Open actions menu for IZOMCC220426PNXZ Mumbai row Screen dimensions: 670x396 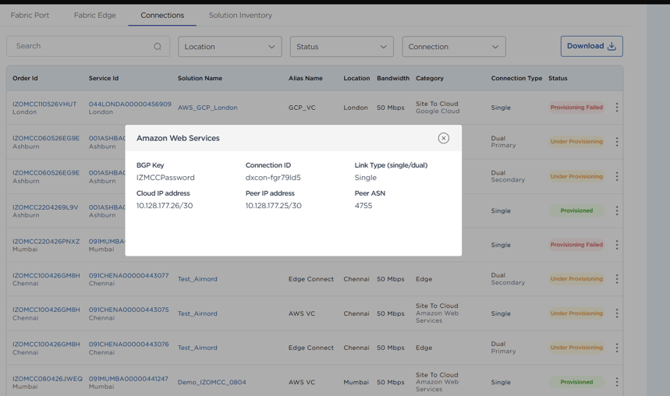click(x=617, y=245)
